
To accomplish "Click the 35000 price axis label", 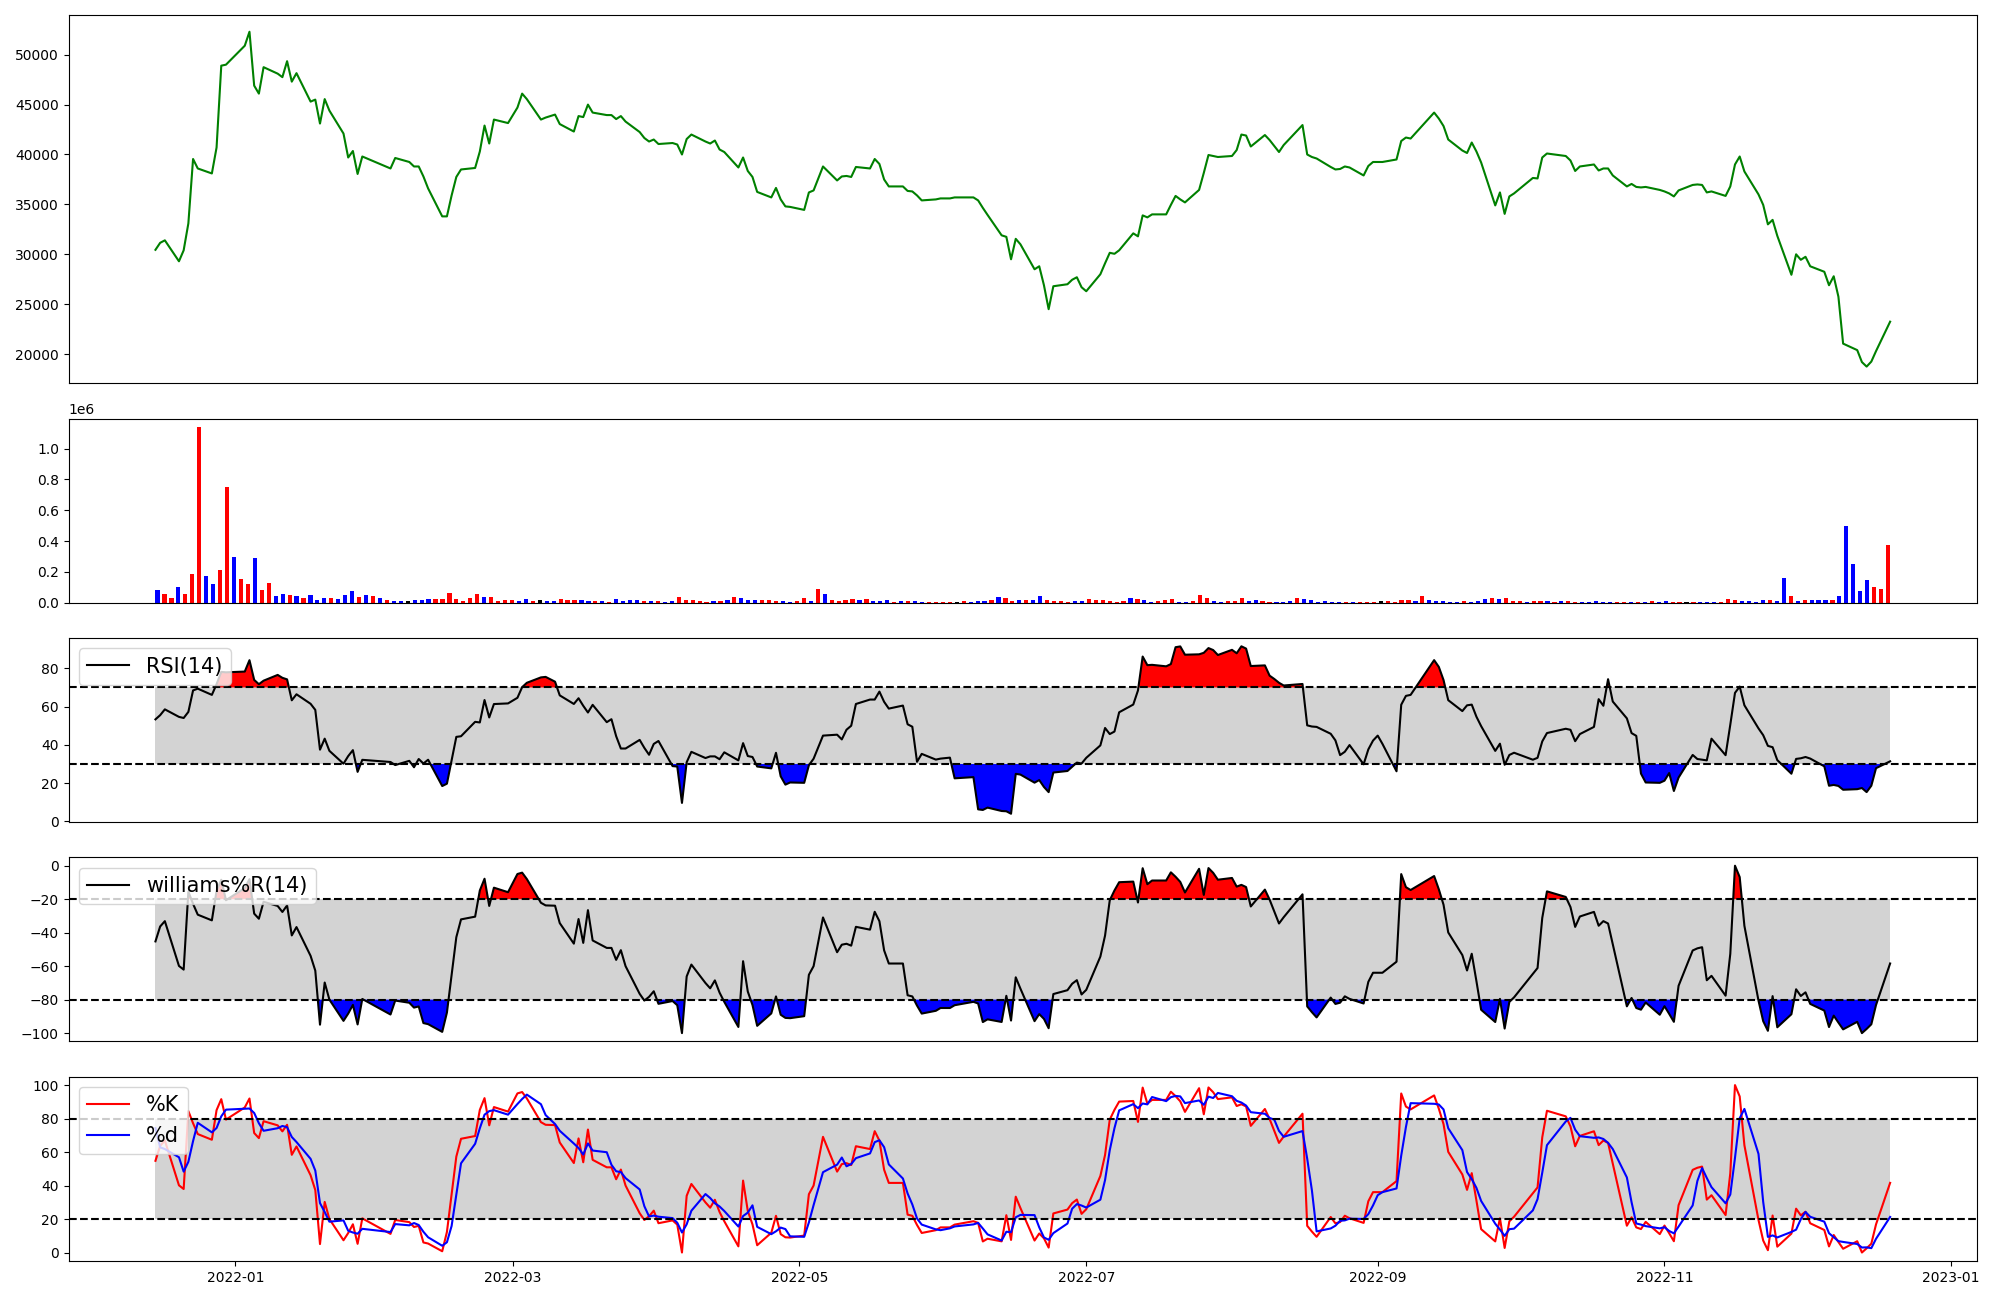I will coord(37,205).
